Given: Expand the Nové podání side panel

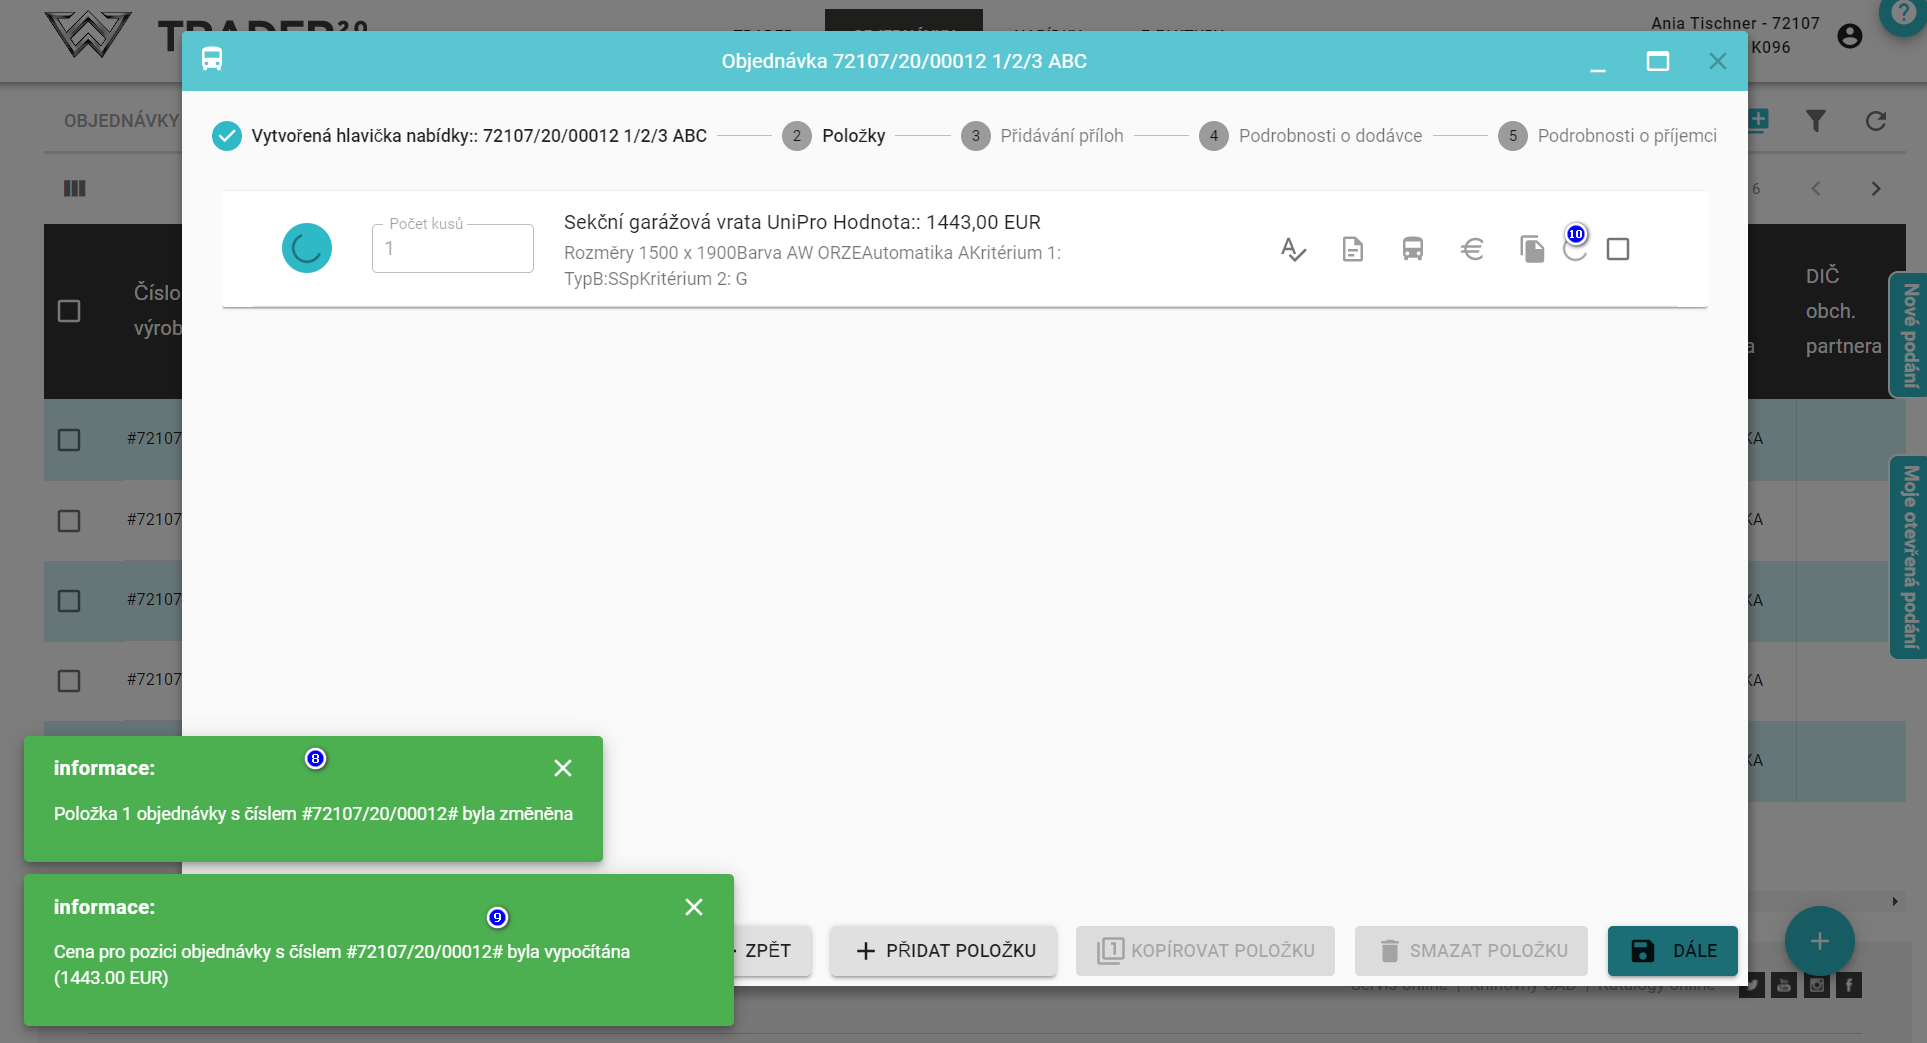Looking at the screenshot, I should [1908, 335].
